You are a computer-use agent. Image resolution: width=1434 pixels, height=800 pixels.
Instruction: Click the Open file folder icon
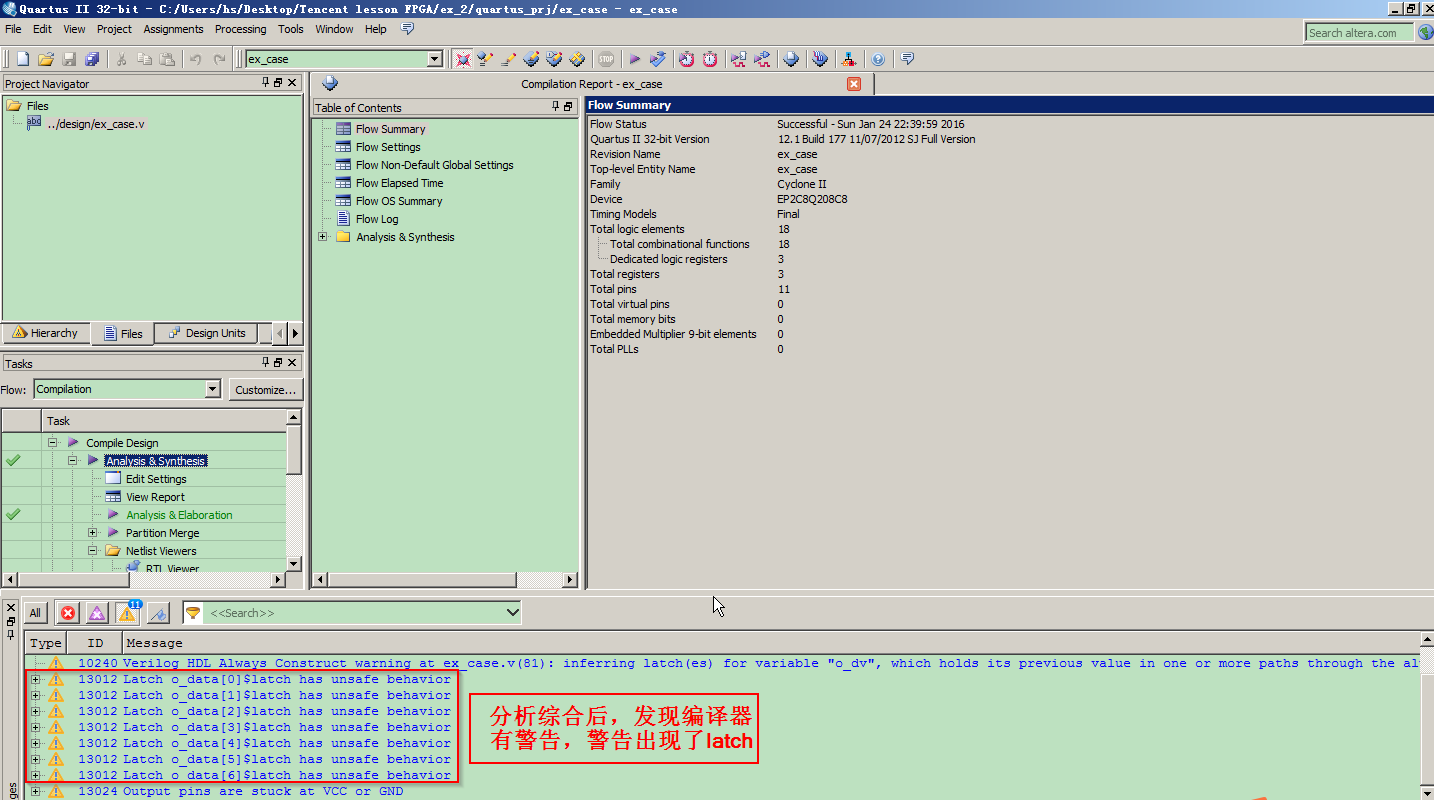[x=46, y=59]
